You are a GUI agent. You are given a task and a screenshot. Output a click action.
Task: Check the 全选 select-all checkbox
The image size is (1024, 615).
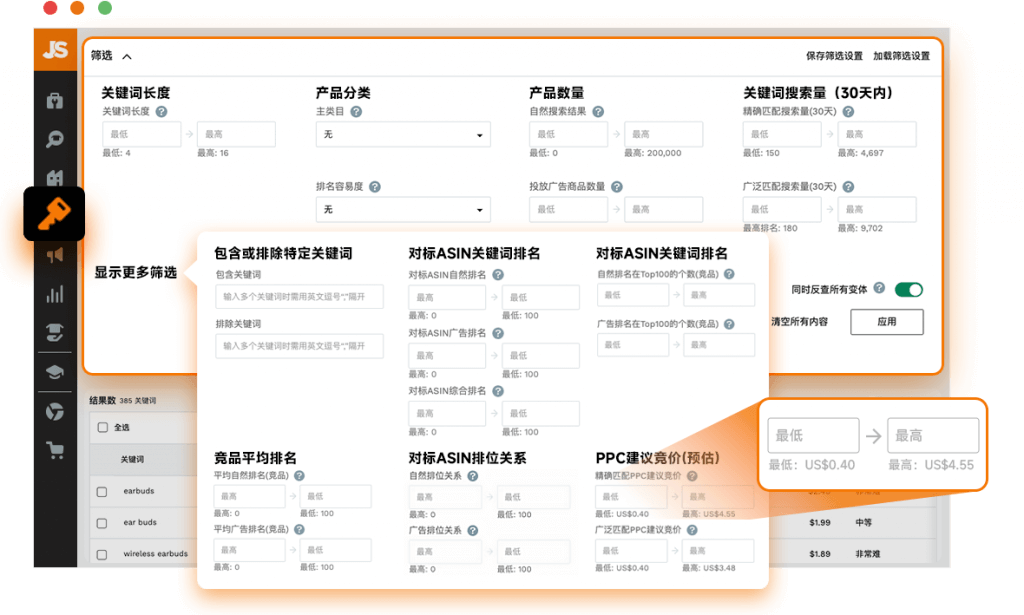[x=103, y=428]
